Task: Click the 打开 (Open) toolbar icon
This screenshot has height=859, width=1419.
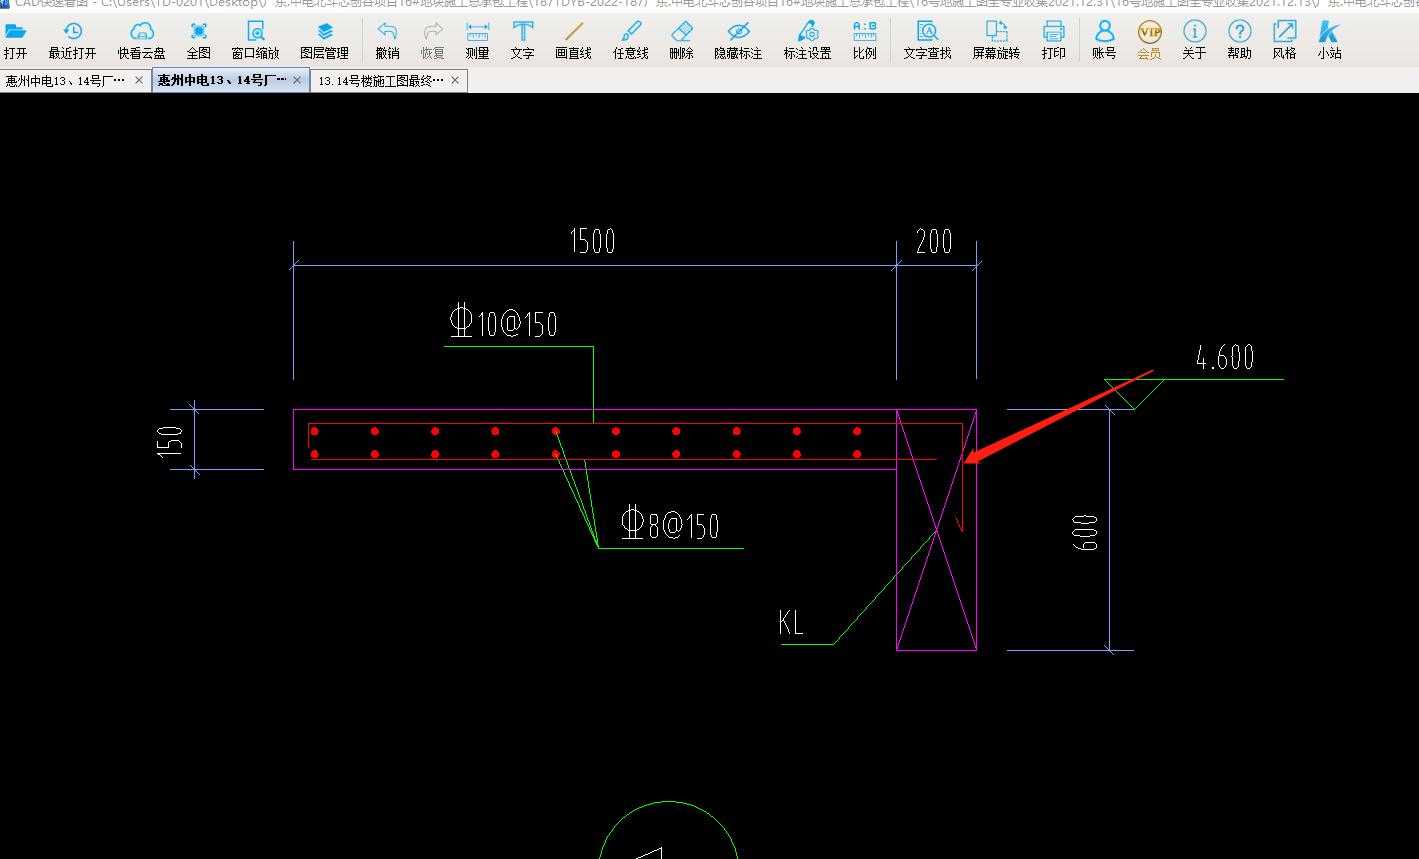Action: click(x=16, y=41)
